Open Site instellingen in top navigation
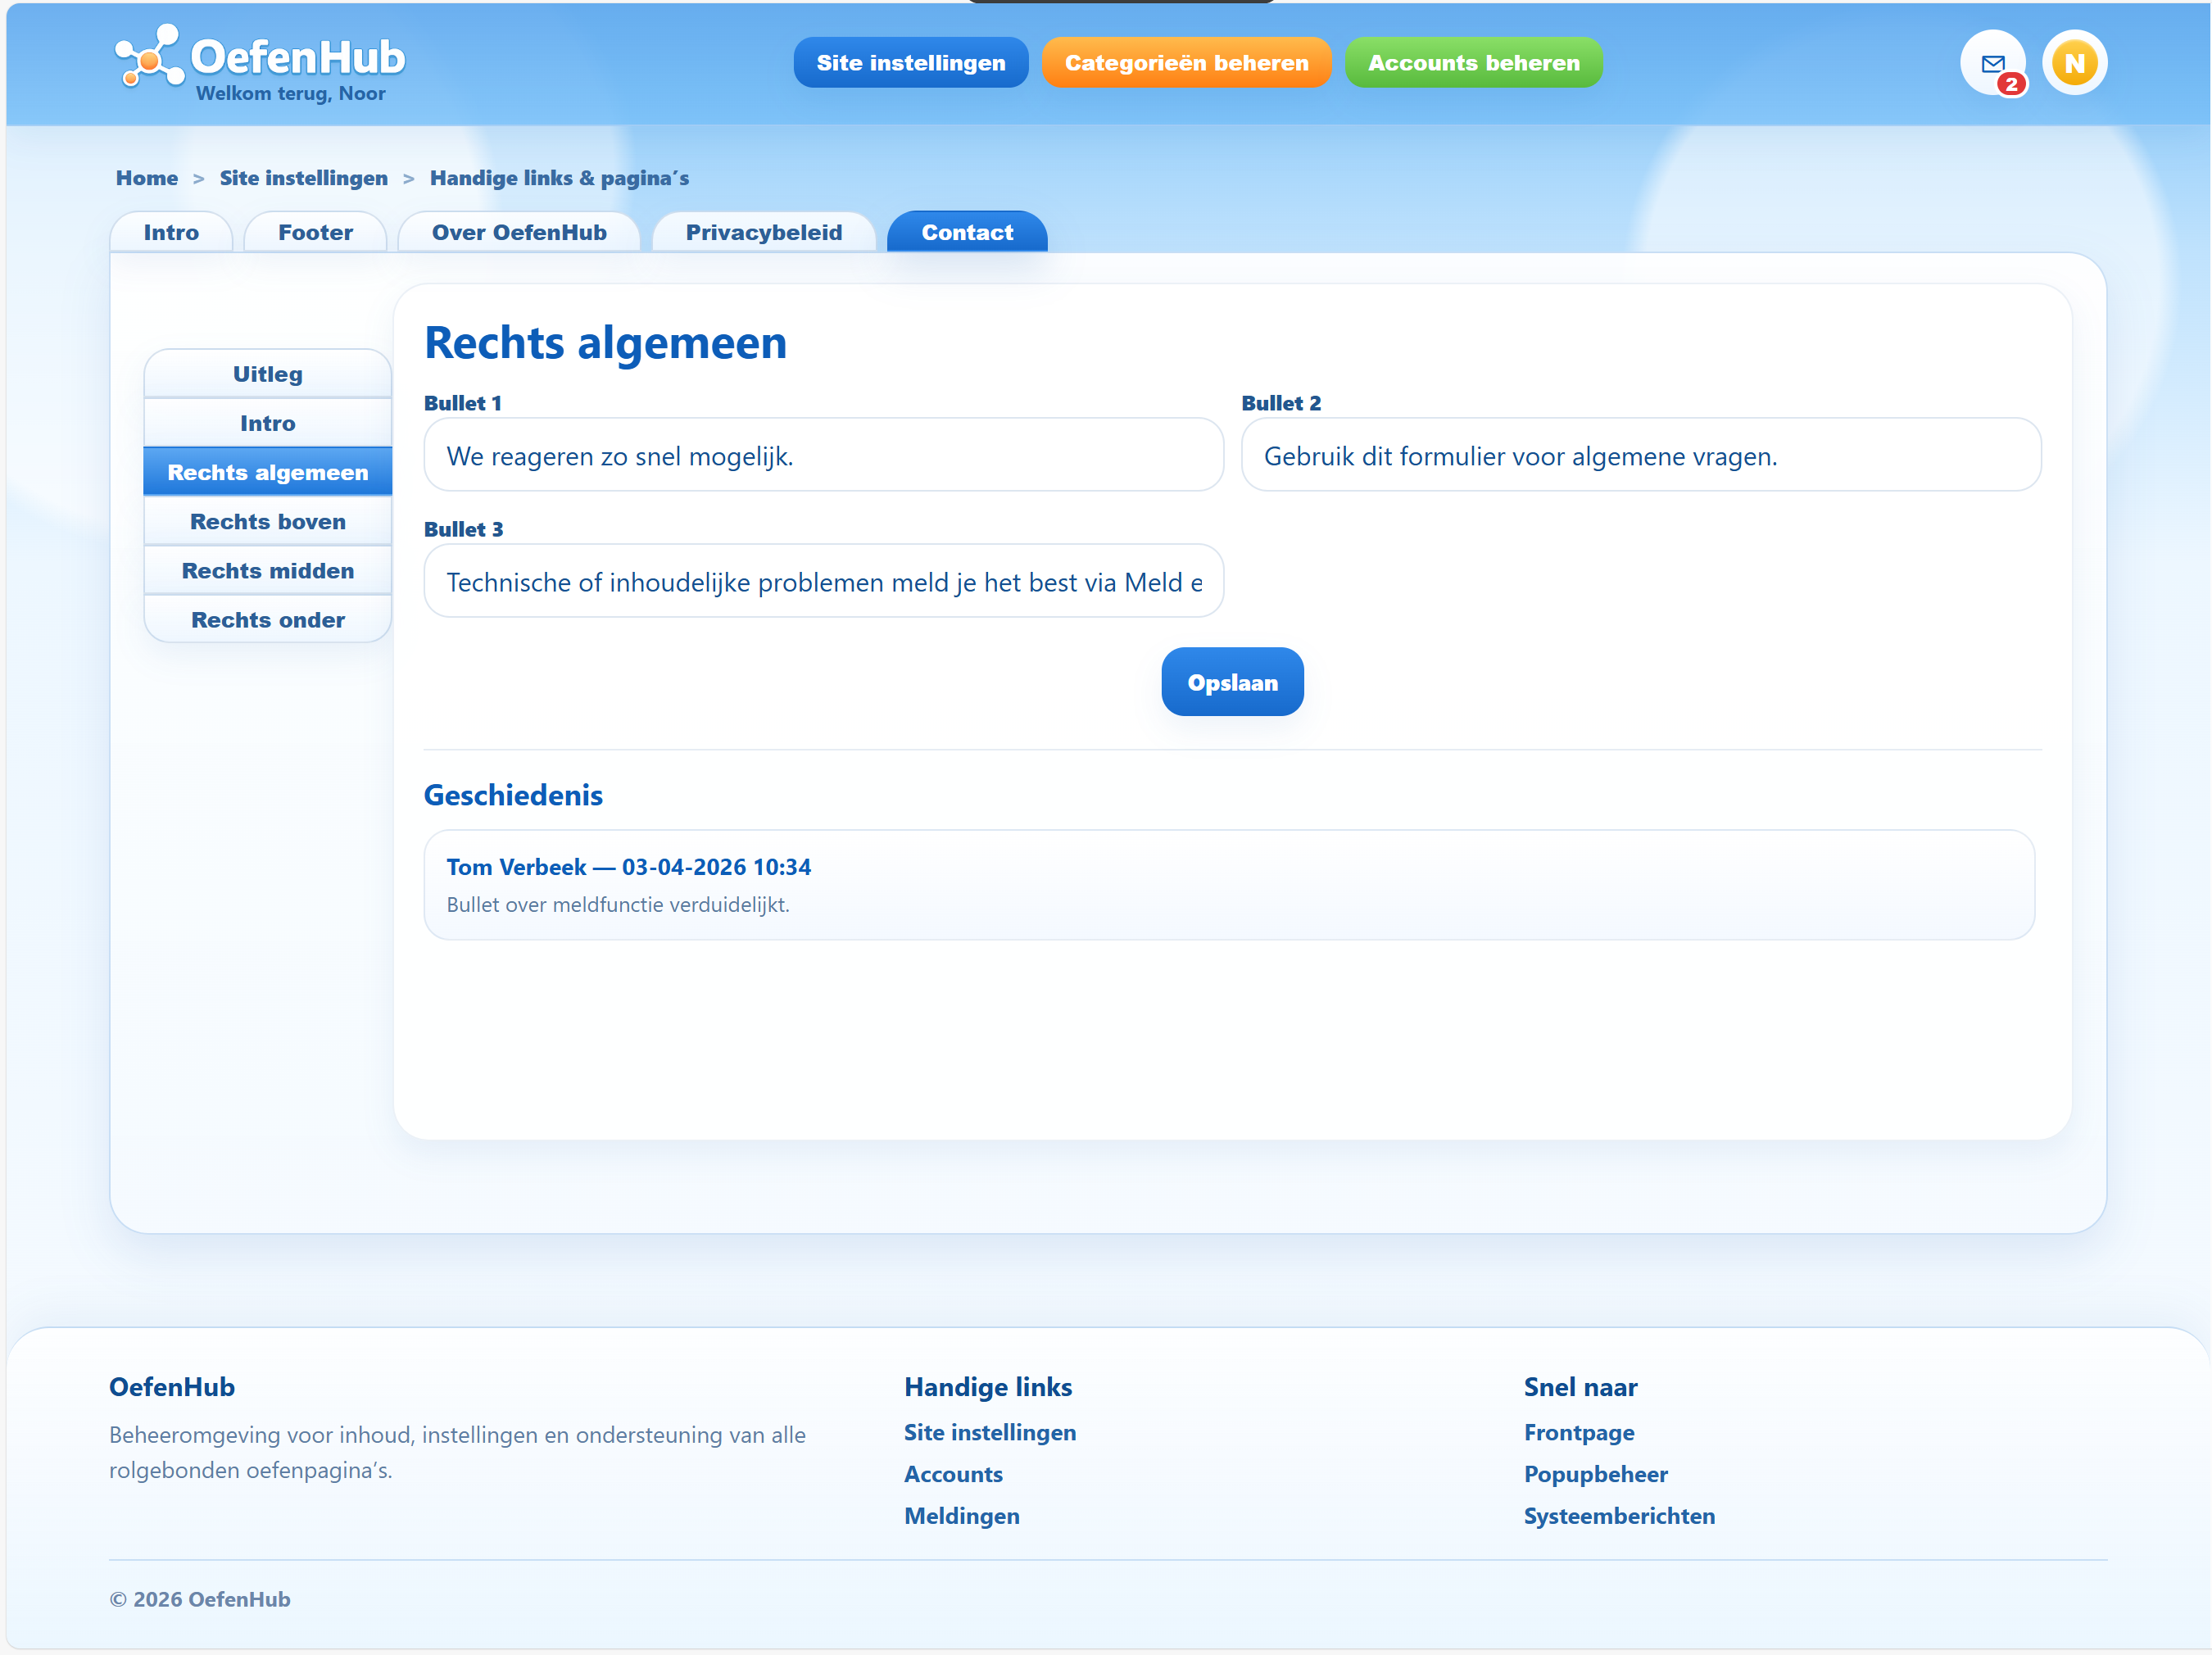The image size is (2212, 1655). tap(910, 63)
